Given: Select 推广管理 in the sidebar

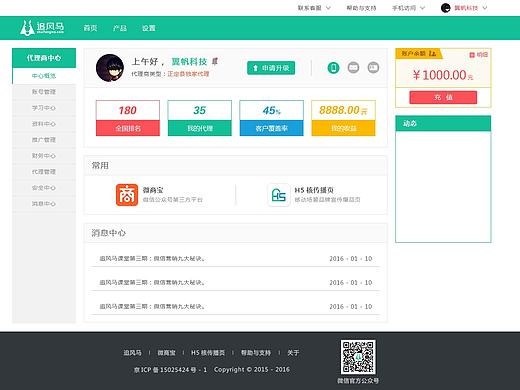Looking at the screenshot, I should 44,140.
